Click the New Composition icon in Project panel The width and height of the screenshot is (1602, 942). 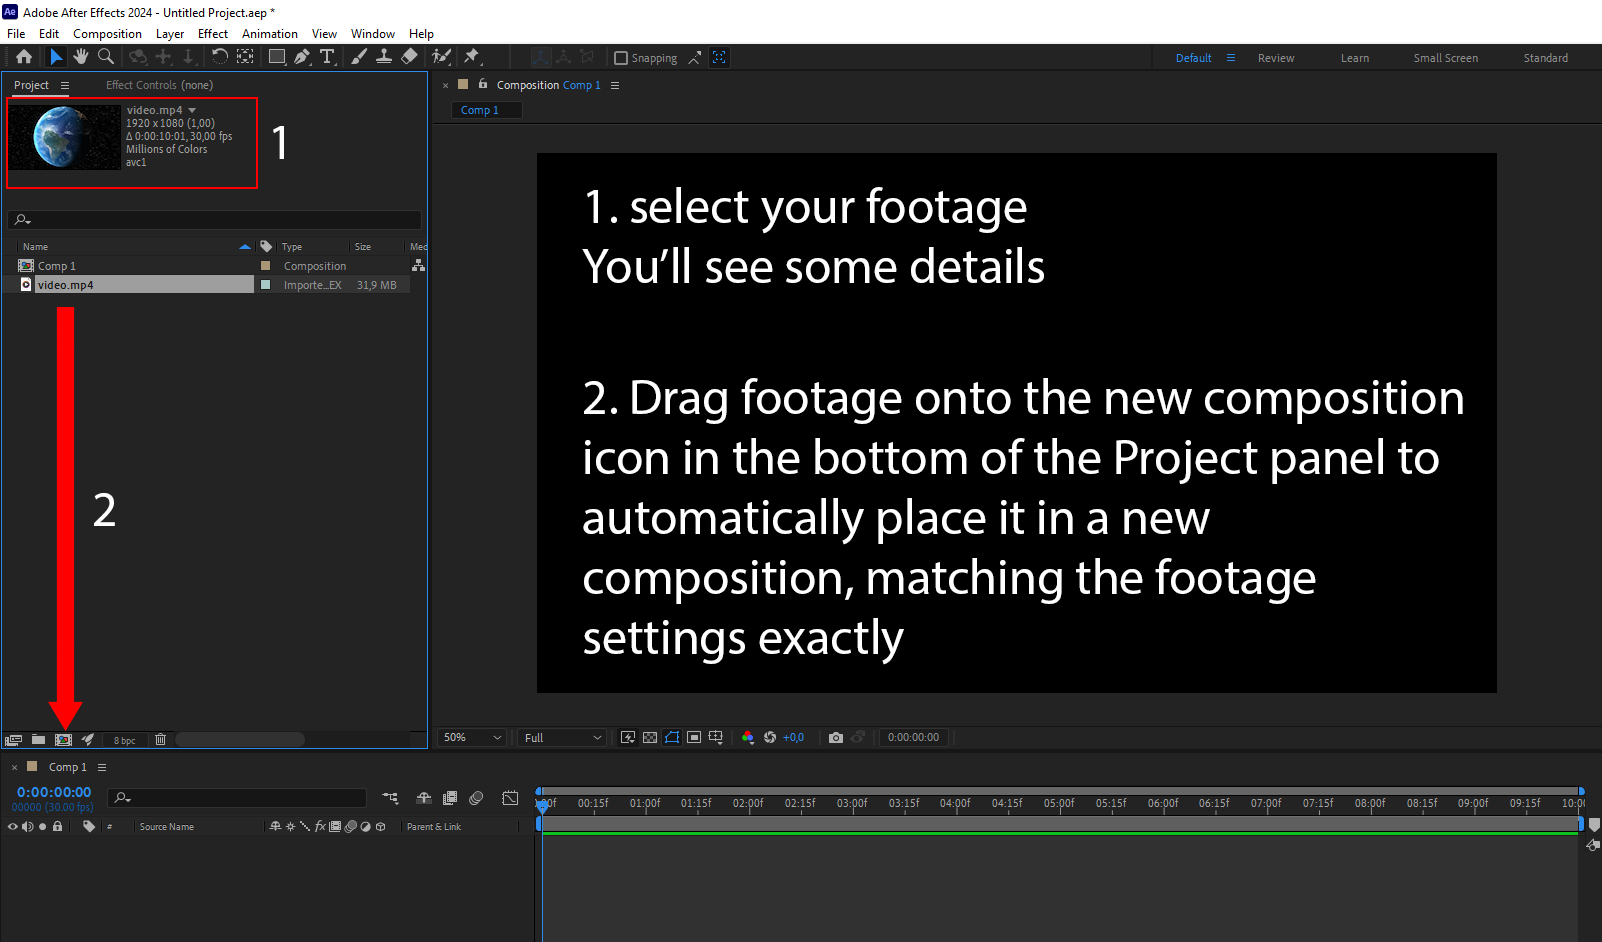(63, 739)
